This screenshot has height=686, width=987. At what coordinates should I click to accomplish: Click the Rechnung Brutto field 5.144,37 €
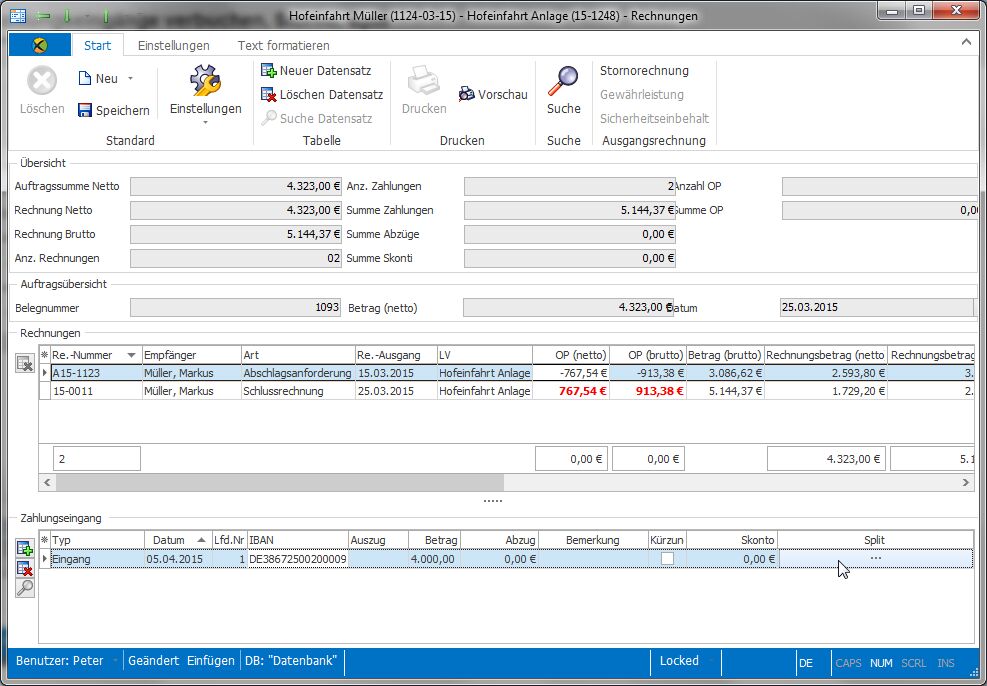pyautogui.click(x=235, y=234)
